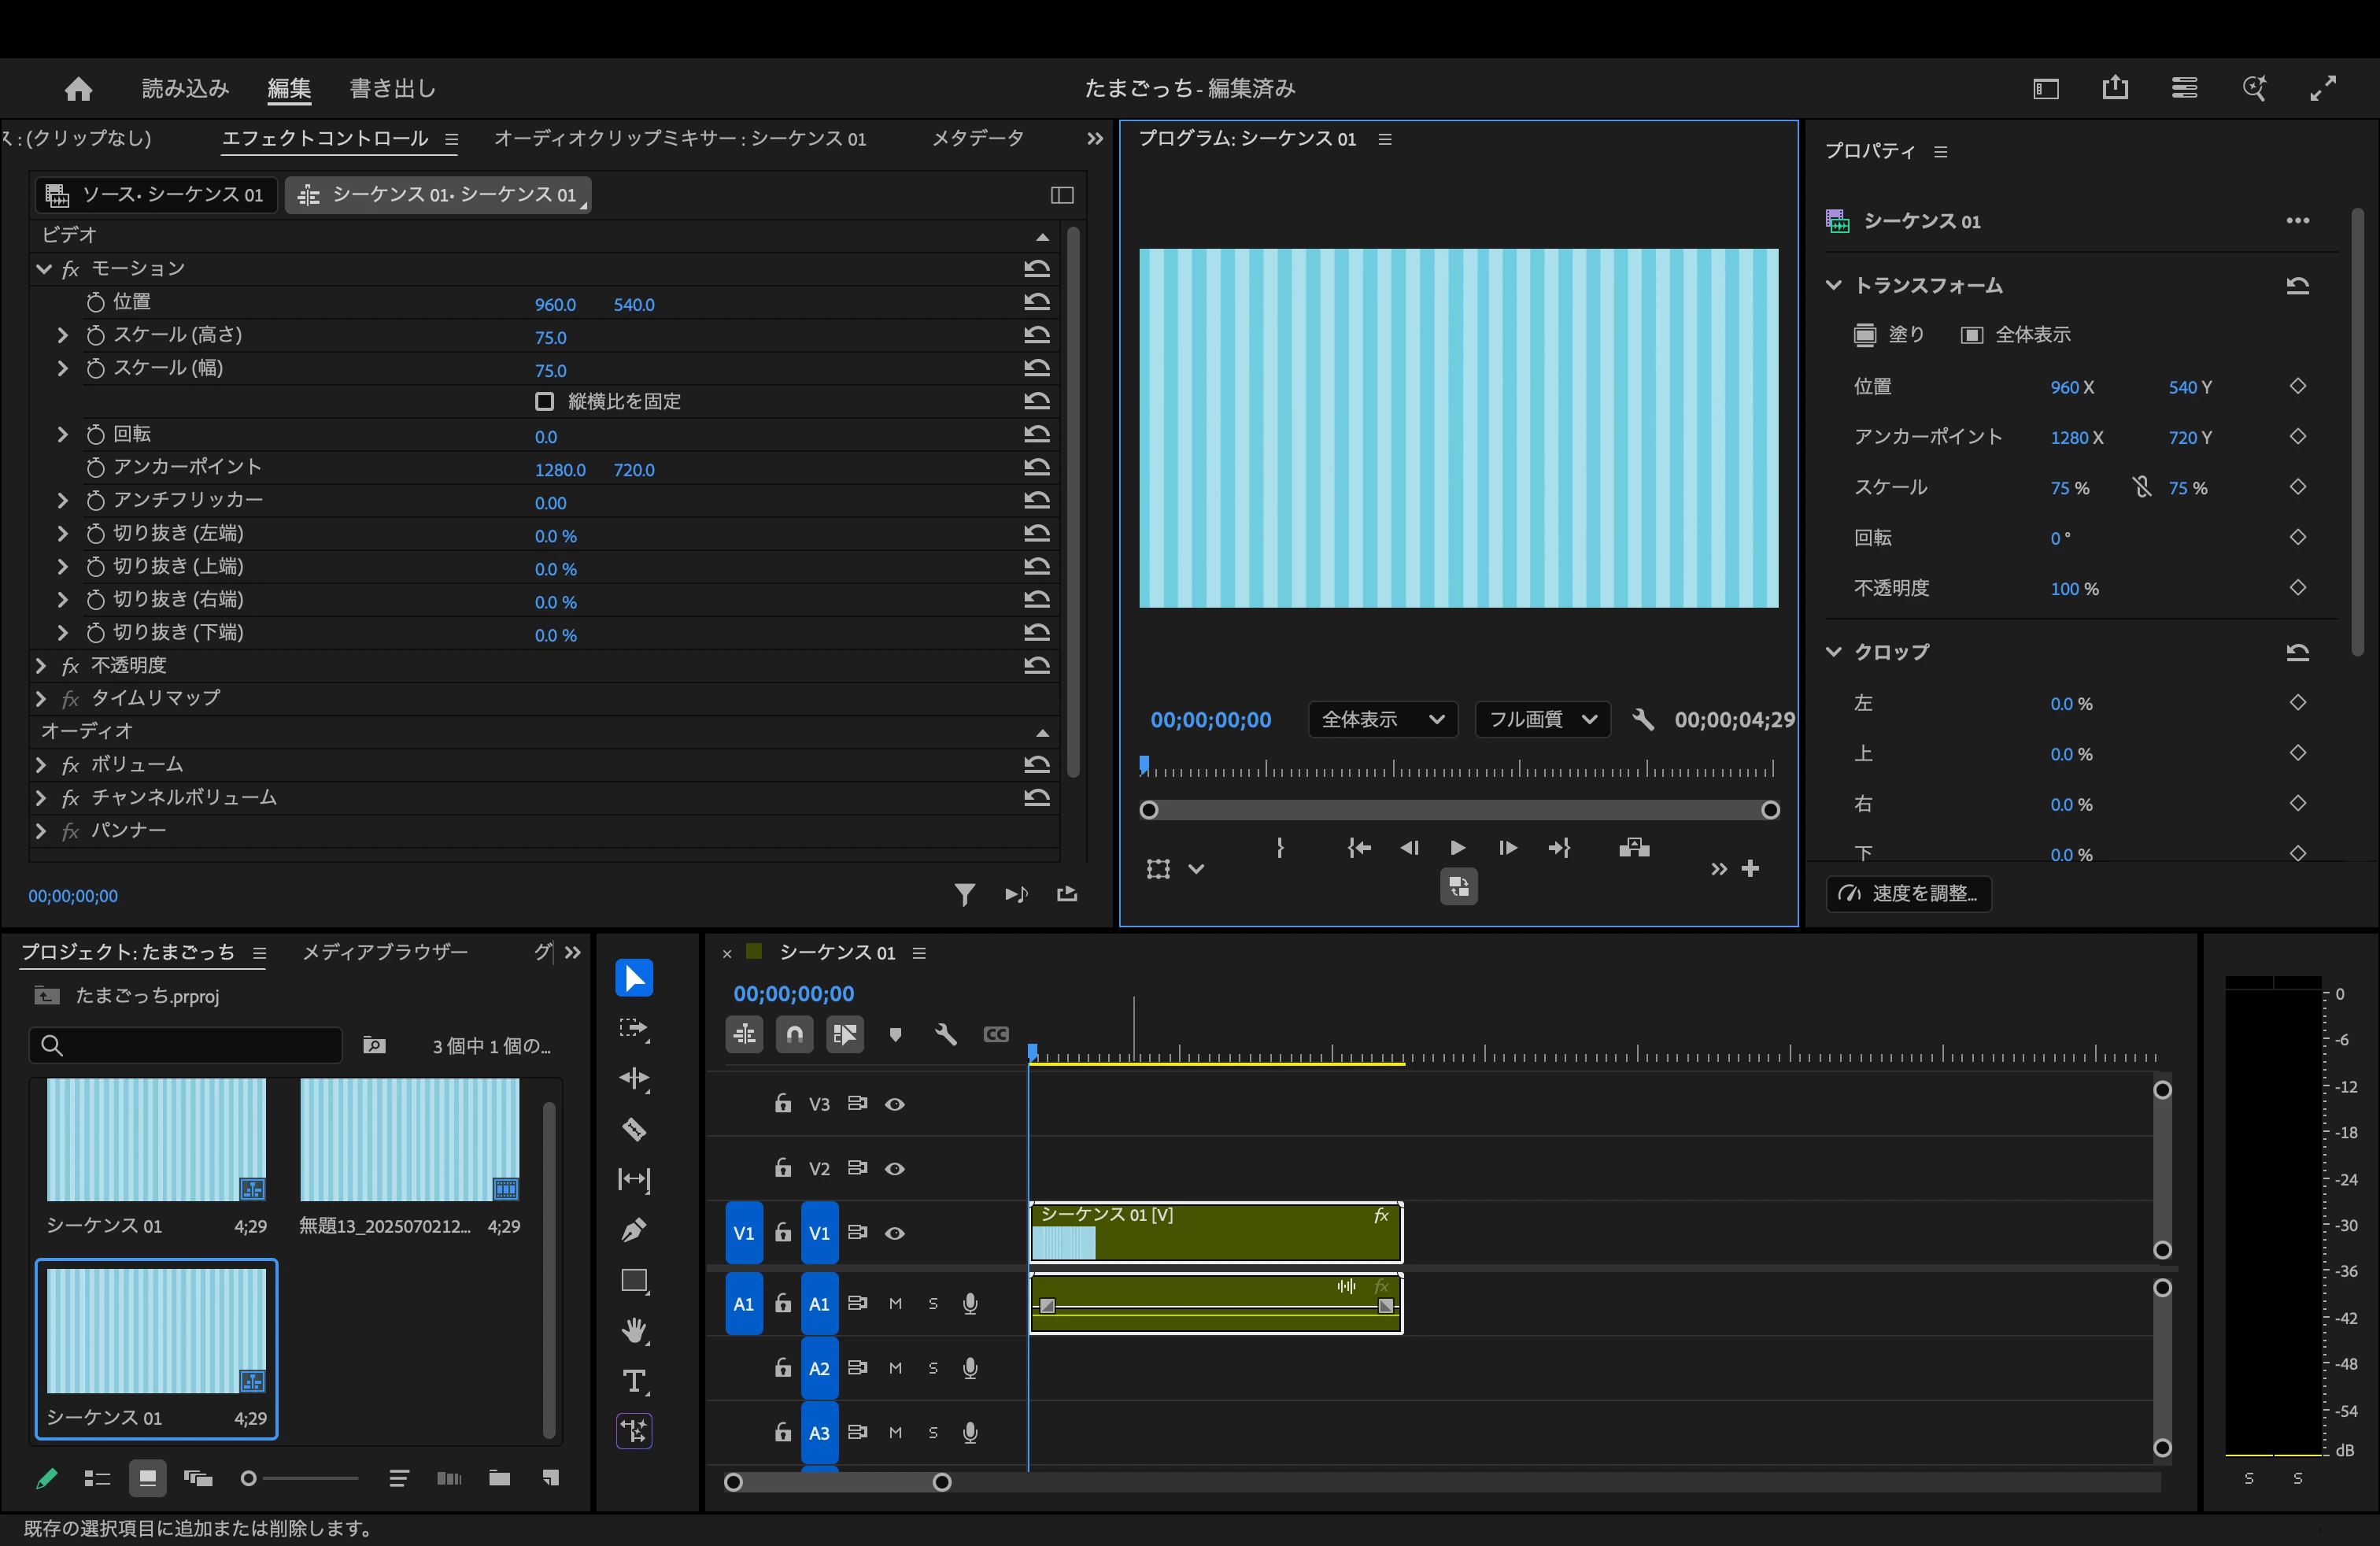Screen dimensions: 2380x1546
Task: Select the Razor tool in toolbar
Action: click(634, 1130)
